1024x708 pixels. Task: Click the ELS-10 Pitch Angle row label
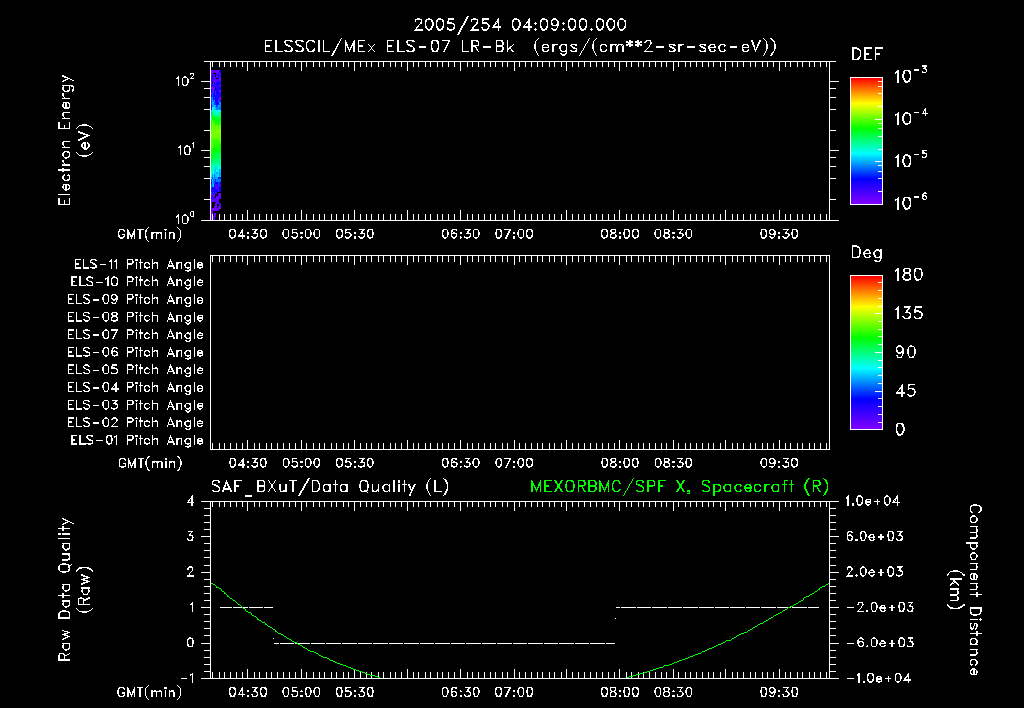(137, 282)
